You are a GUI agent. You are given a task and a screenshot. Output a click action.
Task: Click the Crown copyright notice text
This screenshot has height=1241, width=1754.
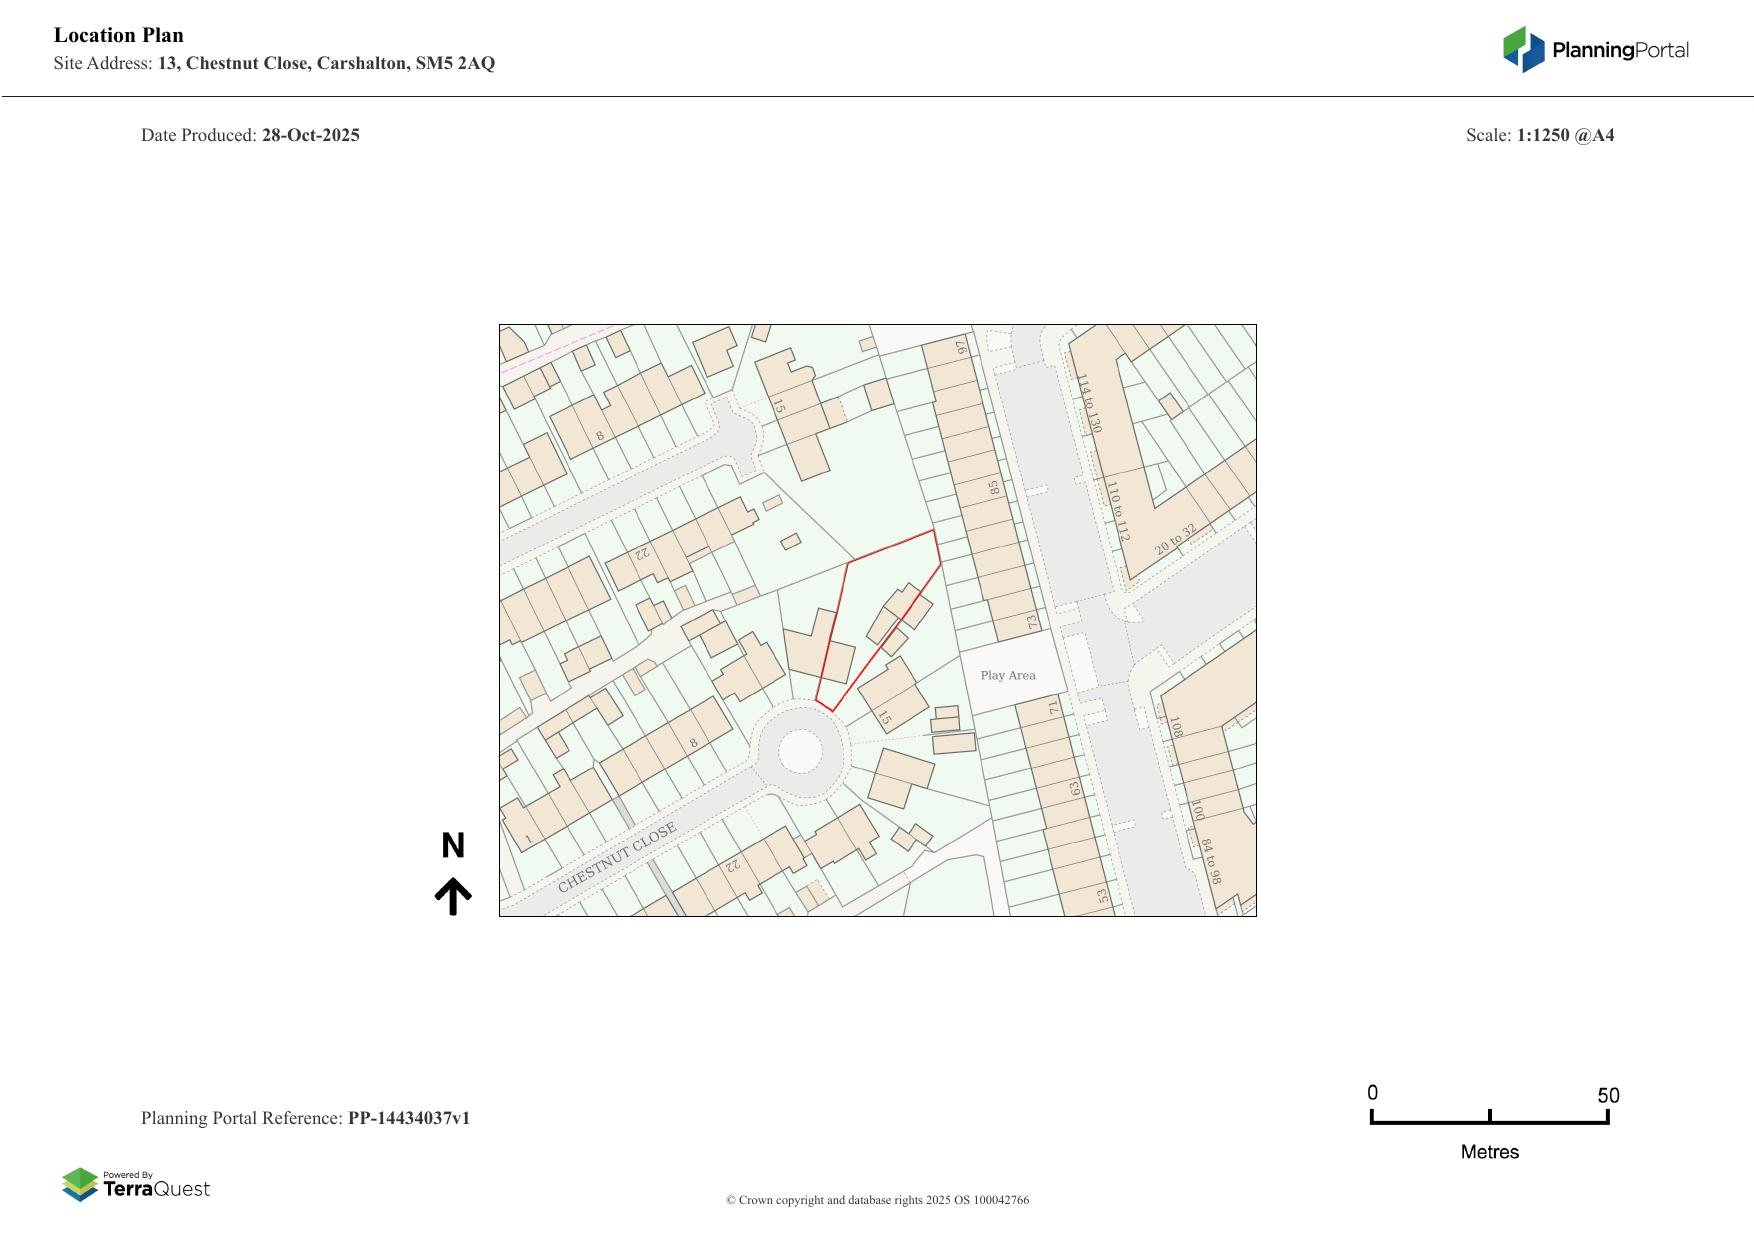(x=877, y=1200)
